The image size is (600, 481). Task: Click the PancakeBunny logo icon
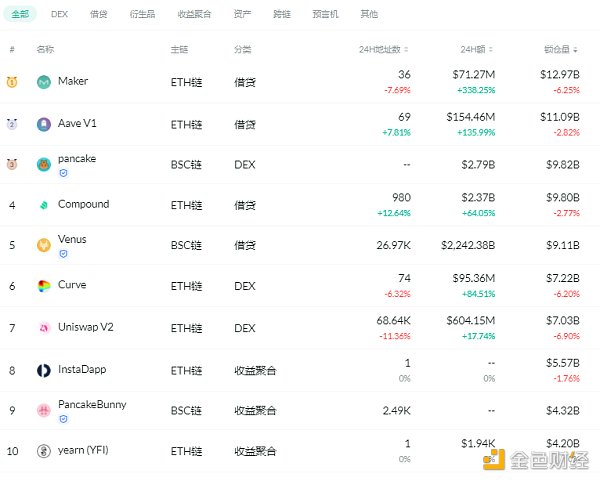tap(44, 411)
